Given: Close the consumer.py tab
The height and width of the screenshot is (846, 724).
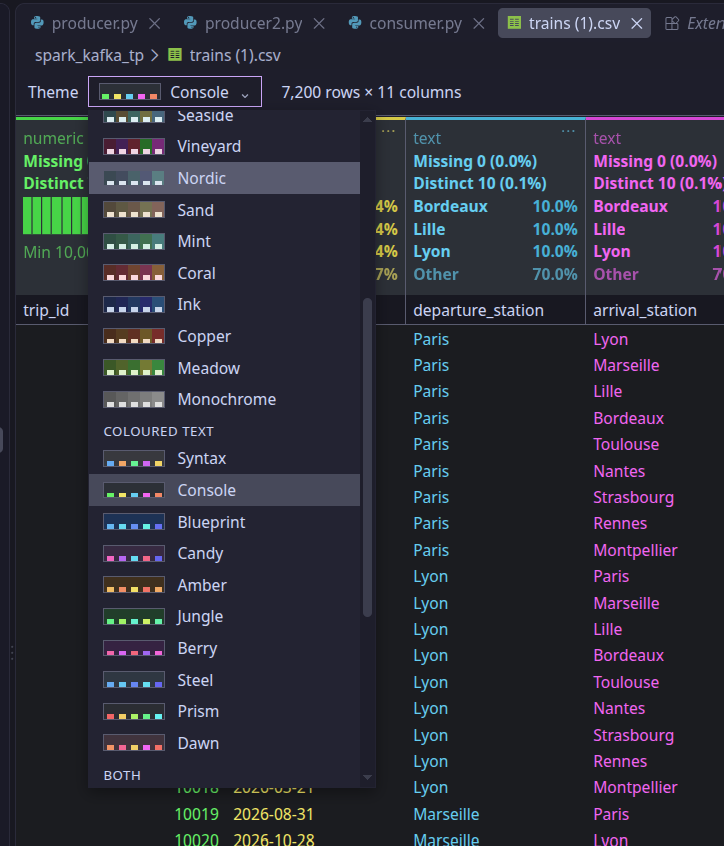Looking at the screenshot, I should click(478, 24).
